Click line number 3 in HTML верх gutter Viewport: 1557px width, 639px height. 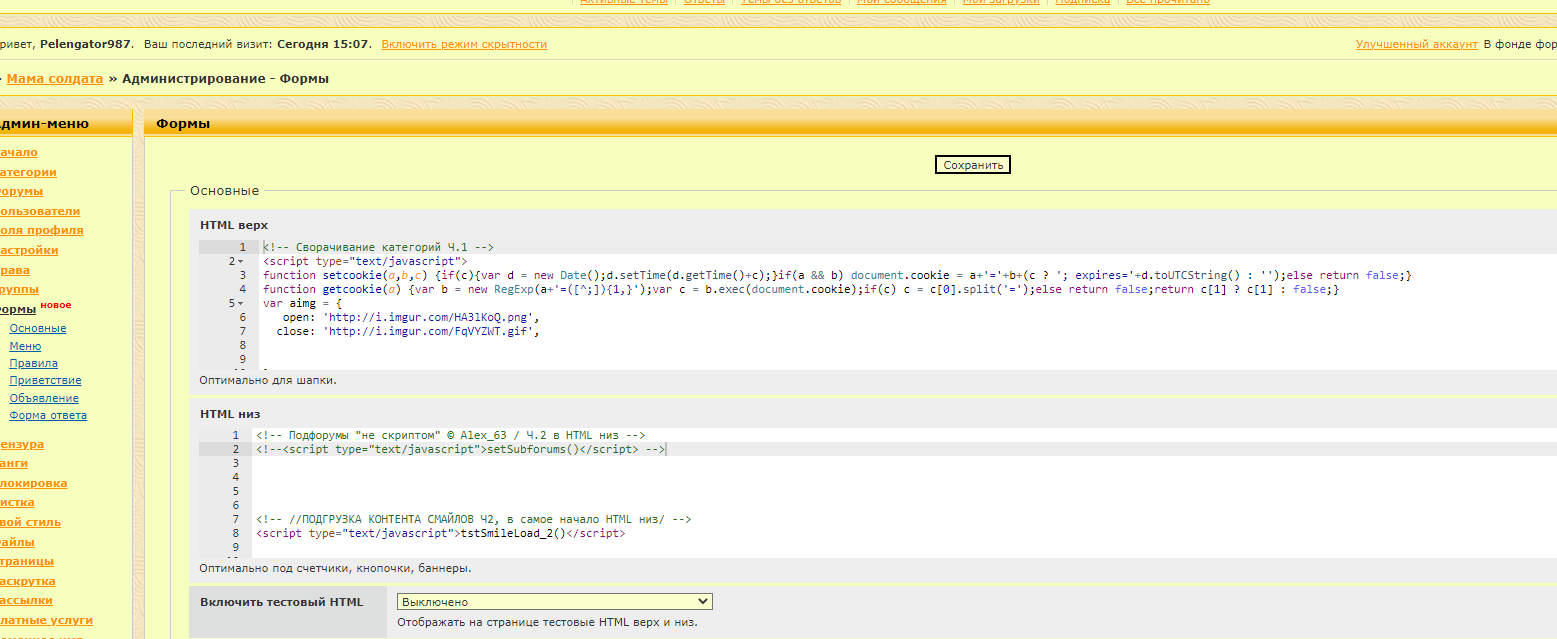pyautogui.click(x=243, y=275)
